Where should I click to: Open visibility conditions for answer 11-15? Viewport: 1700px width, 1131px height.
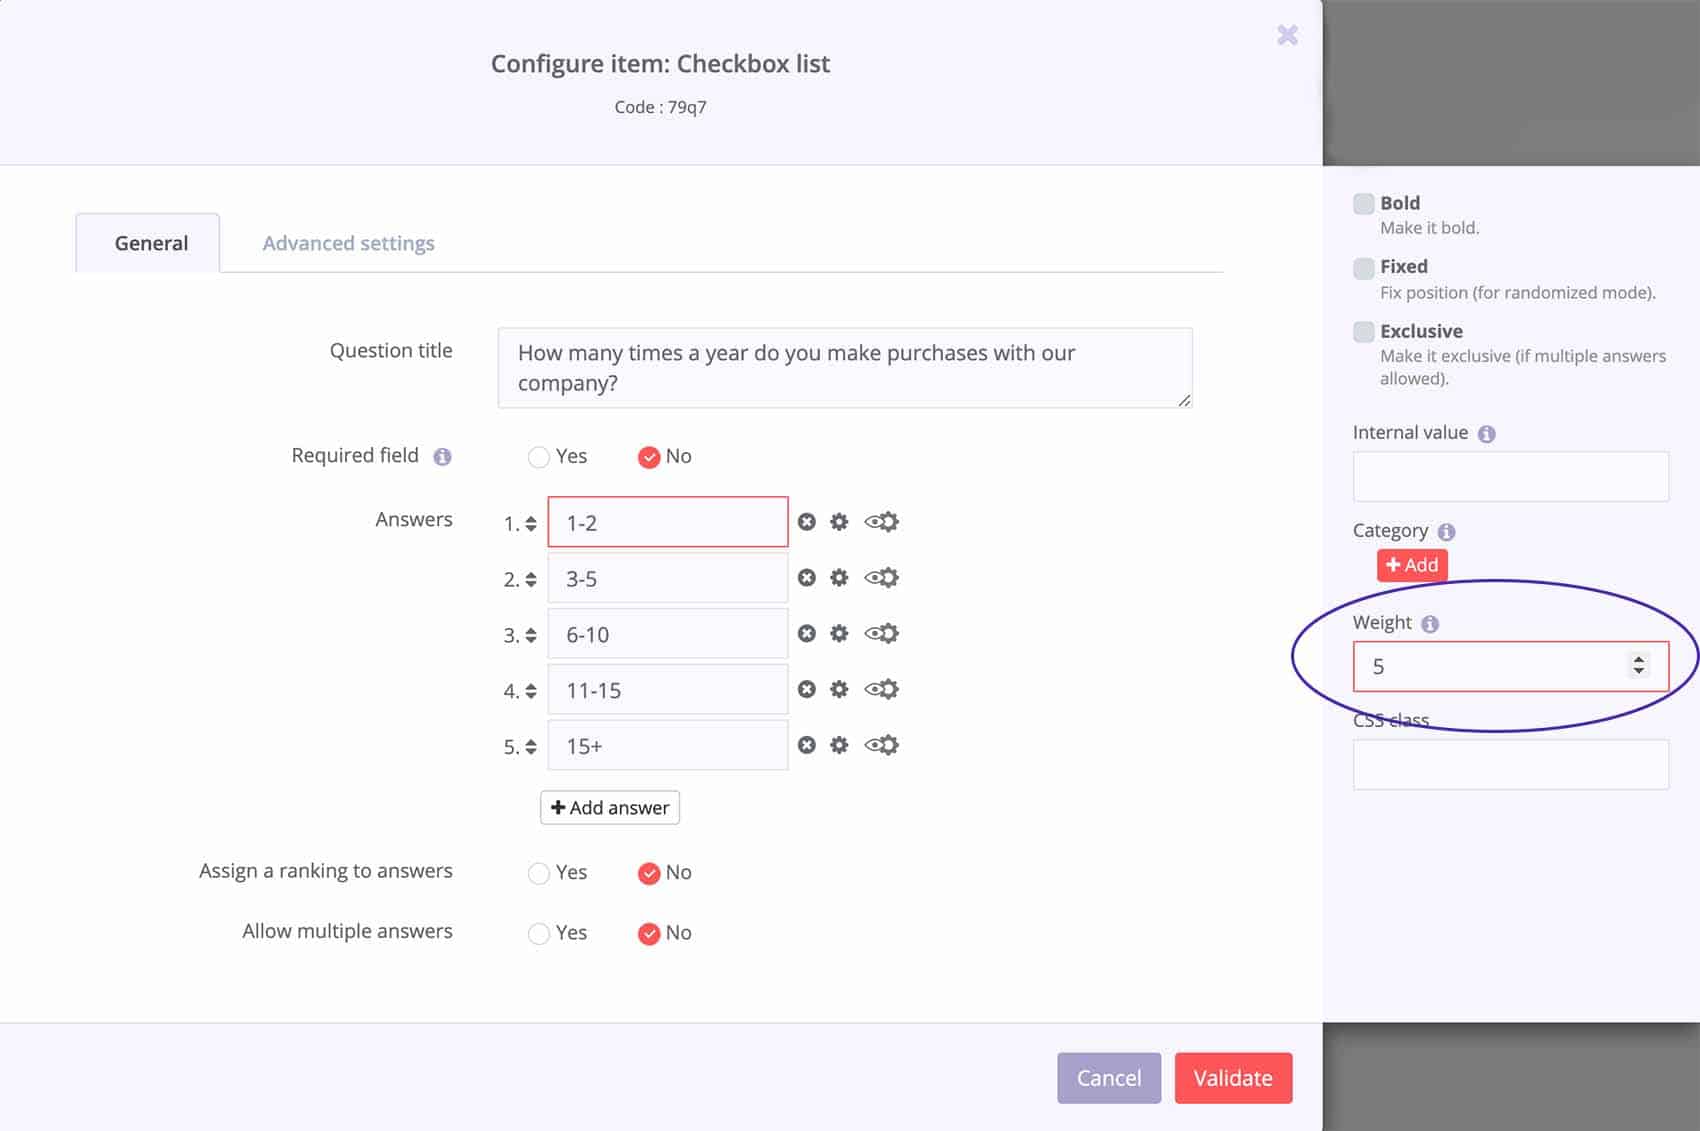[x=882, y=690]
